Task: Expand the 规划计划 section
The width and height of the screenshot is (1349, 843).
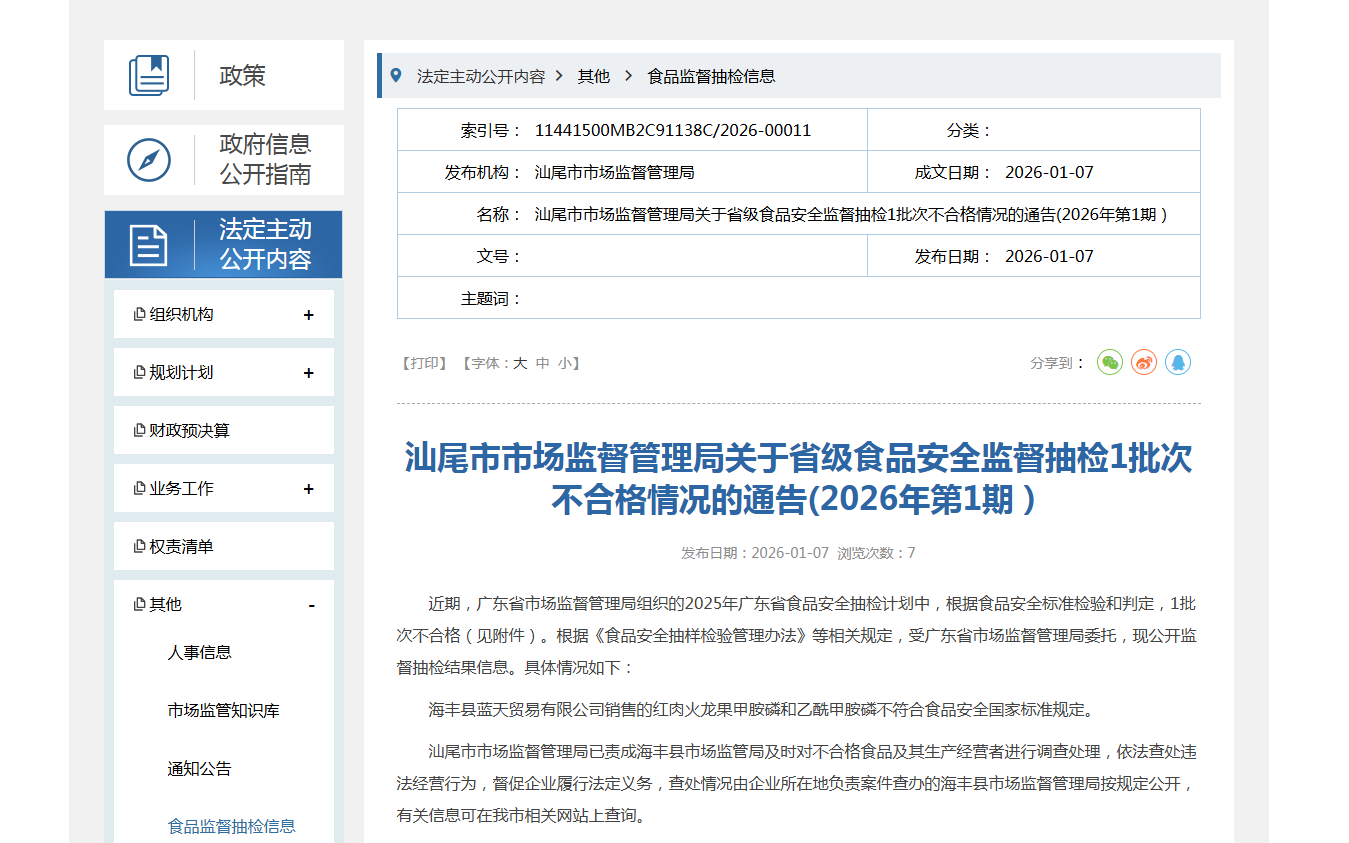Action: coord(308,373)
